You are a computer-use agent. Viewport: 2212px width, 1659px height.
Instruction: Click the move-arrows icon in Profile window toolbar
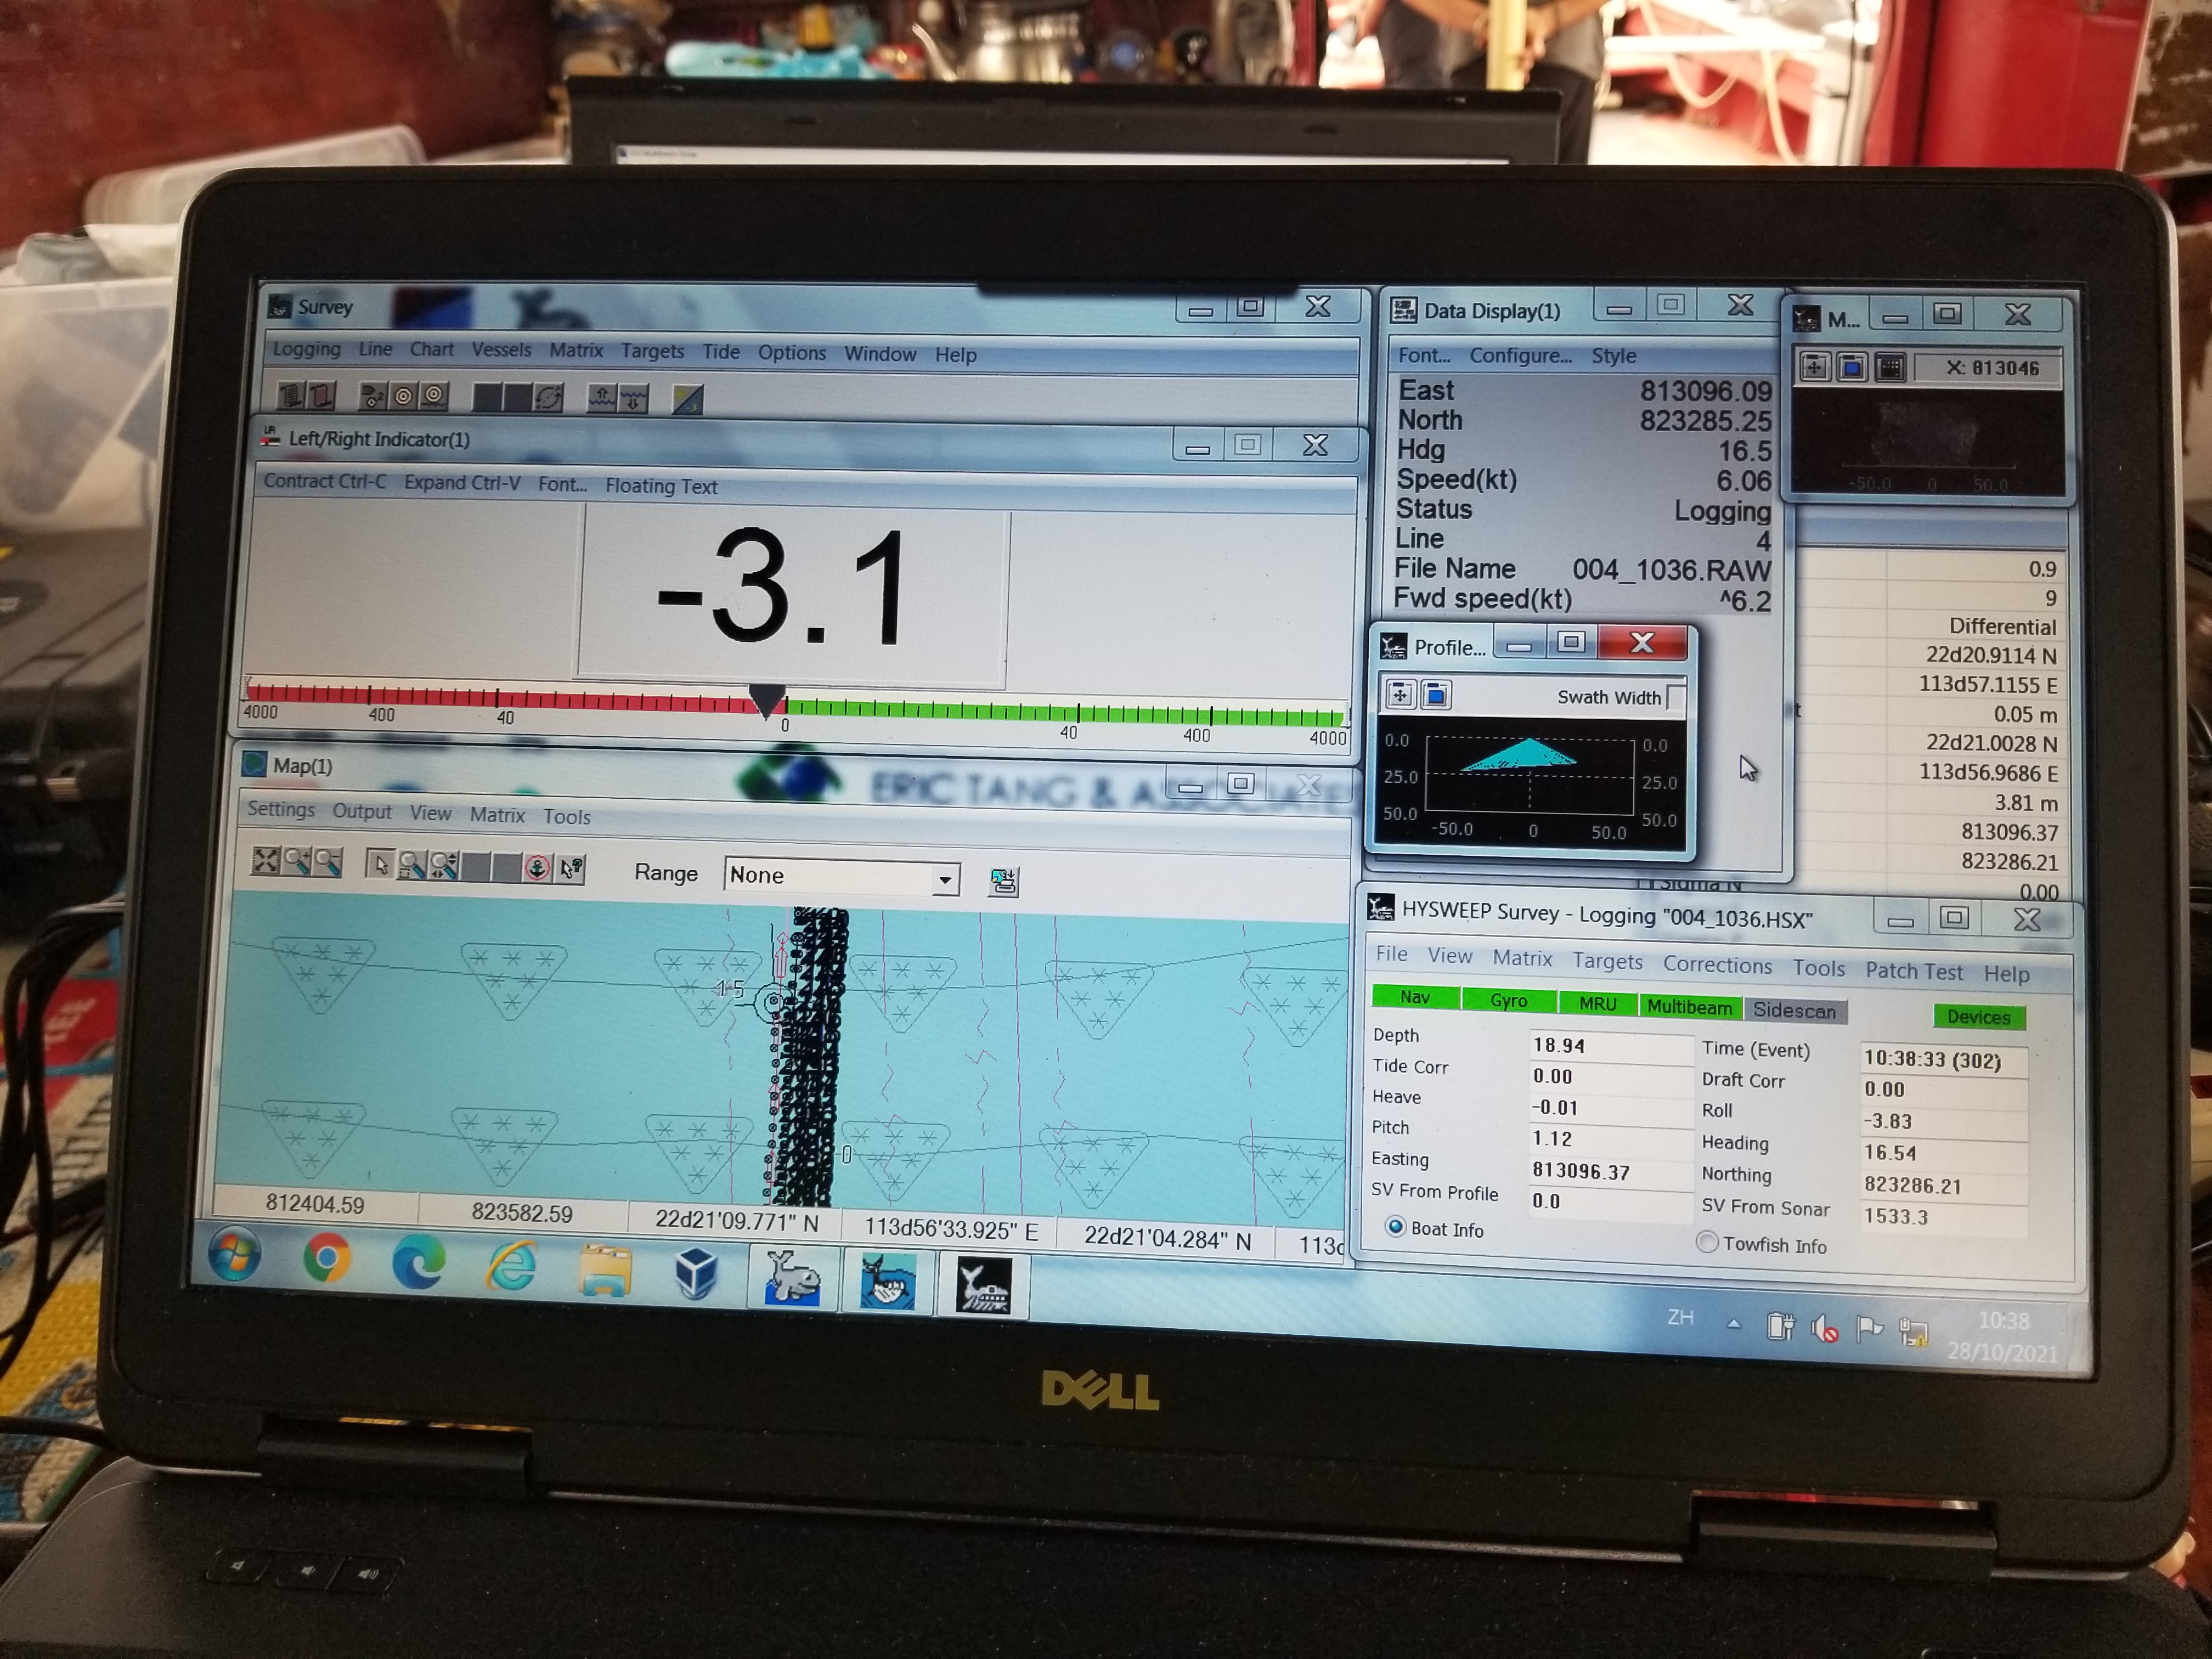click(x=1400, y=694)
